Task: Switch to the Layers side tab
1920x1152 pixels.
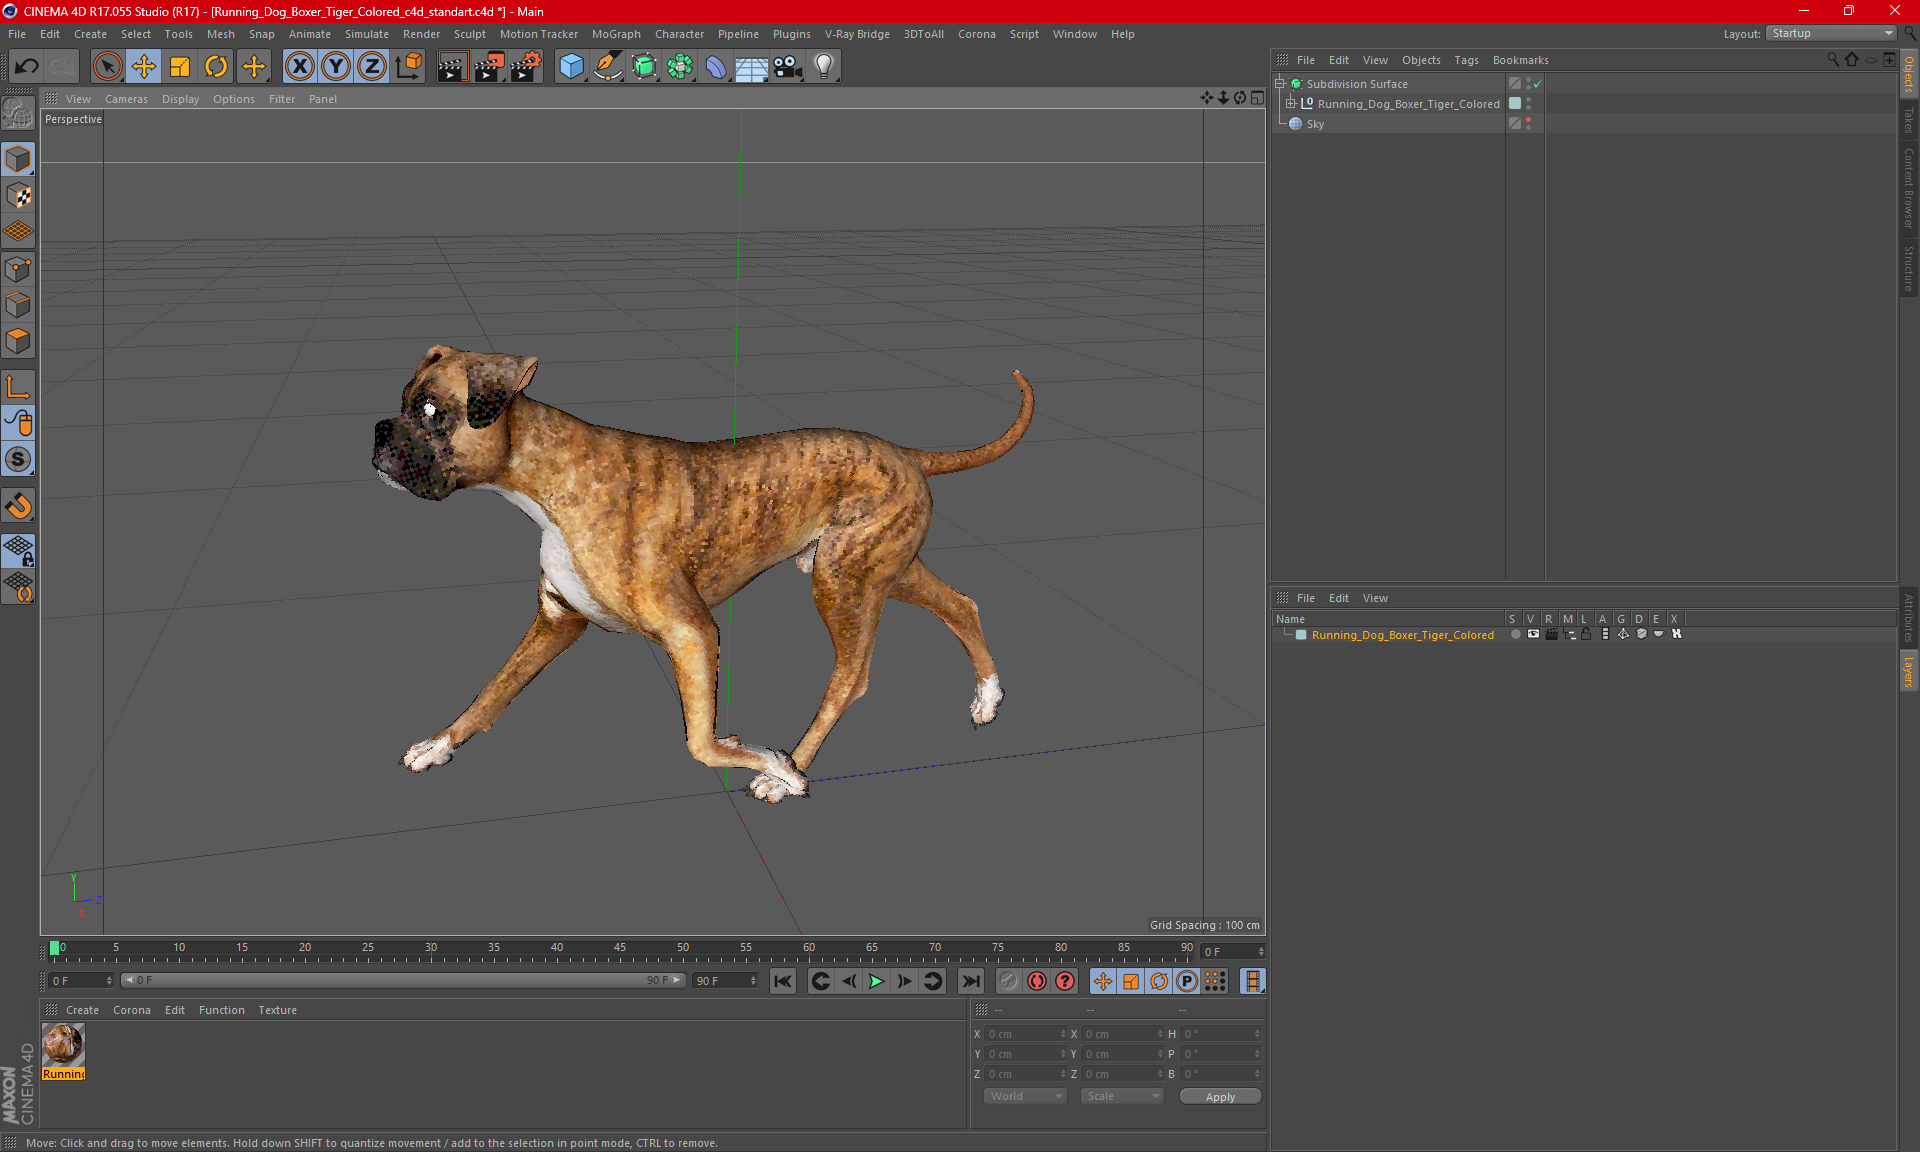Action: pyautogui.click(x=1909, y=671)
